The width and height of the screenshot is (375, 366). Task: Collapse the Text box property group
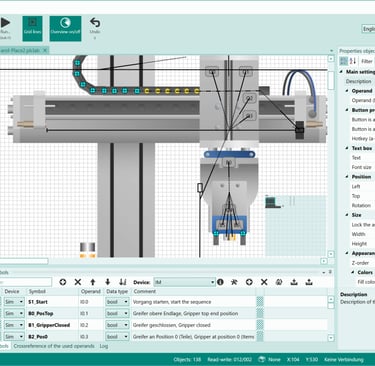coord(347,148)
